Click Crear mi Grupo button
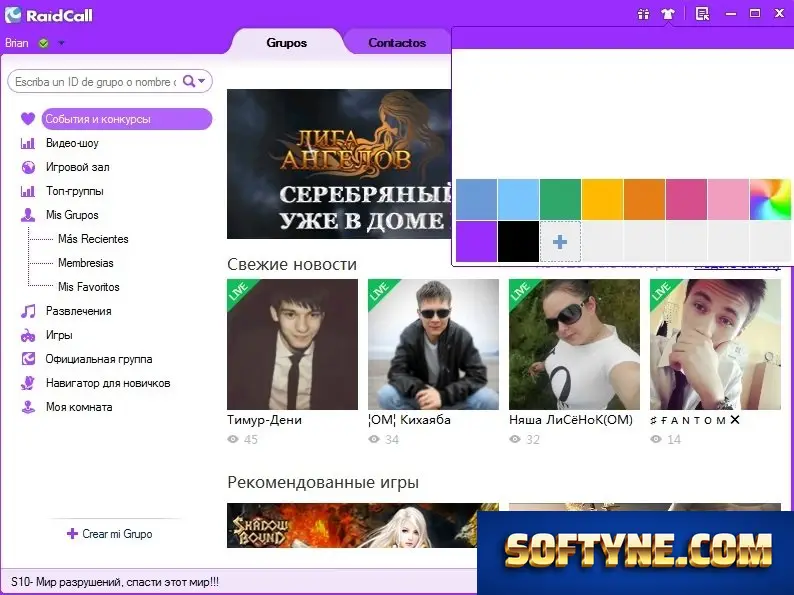The height and width of the screenshot is (595, 794). tap(109, 534)
